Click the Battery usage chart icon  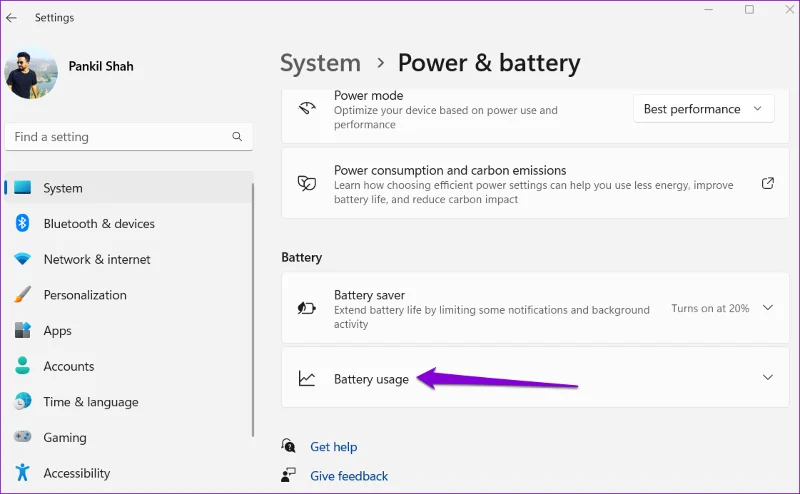(x=307, y=378)
